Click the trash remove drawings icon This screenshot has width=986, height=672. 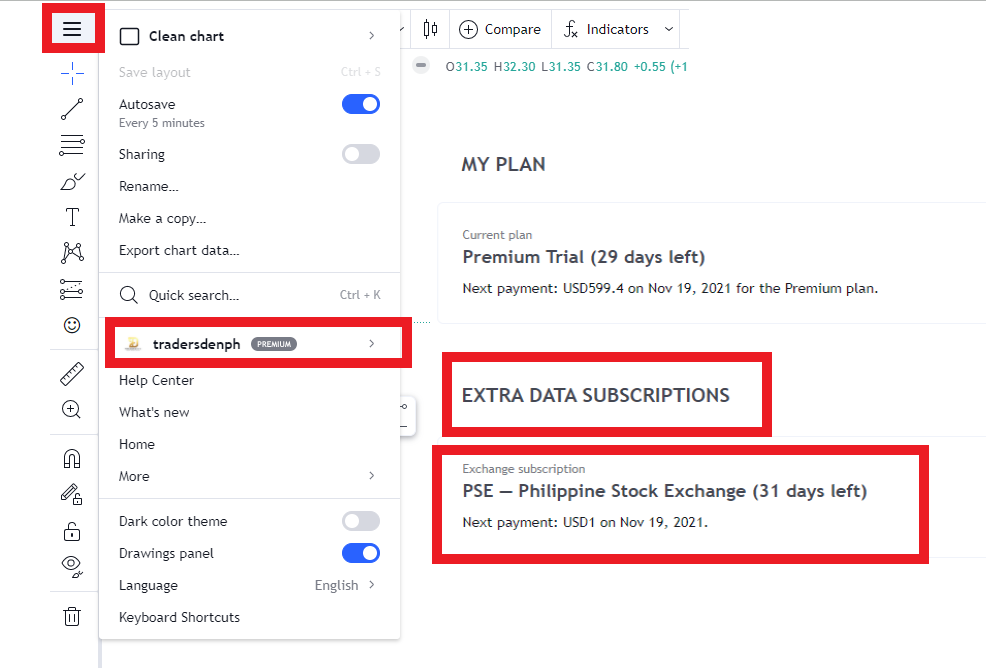72,616
